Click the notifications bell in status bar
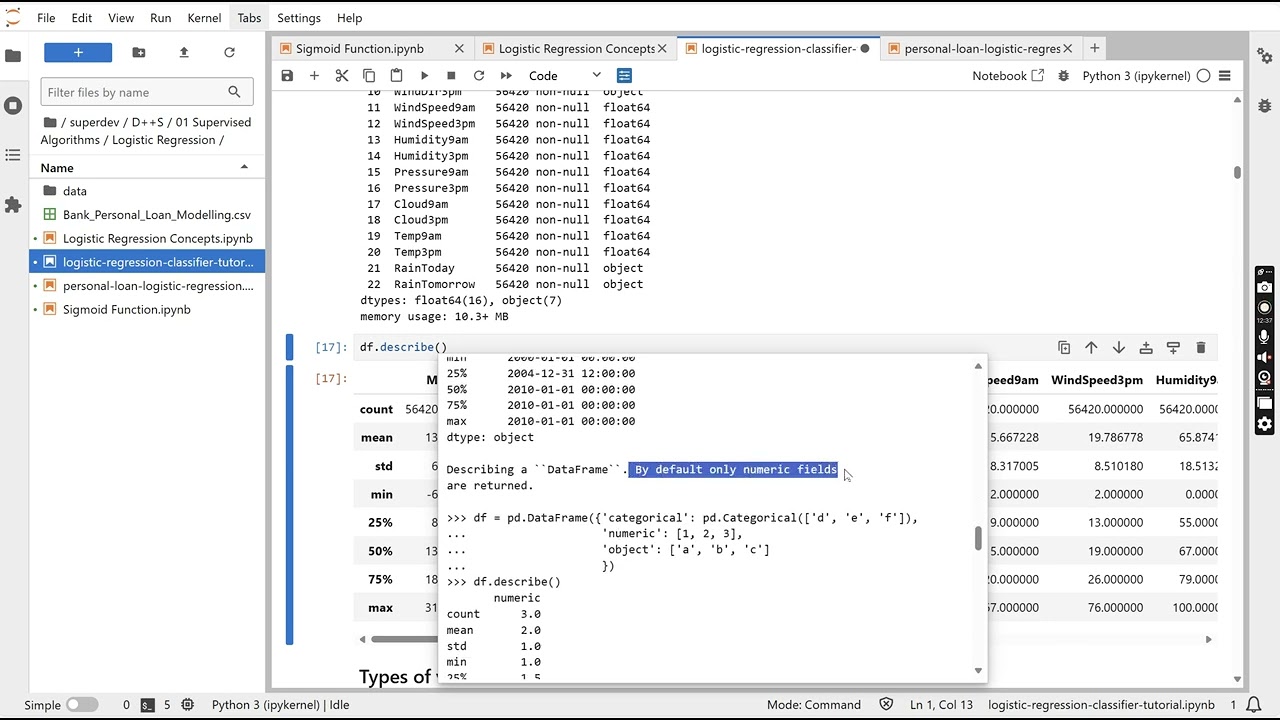The height and width of the screenshot is (720, 1280). coord(1255,705)
